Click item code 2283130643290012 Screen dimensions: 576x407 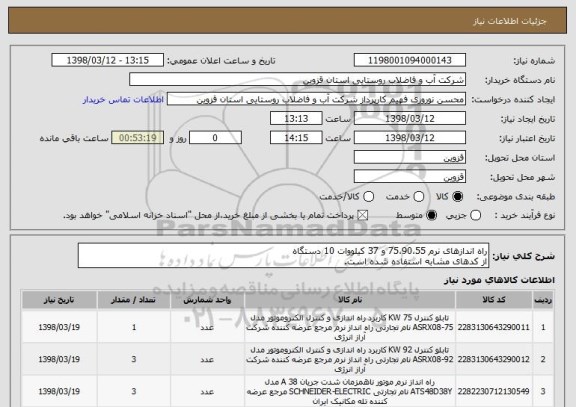click(494, 359)
